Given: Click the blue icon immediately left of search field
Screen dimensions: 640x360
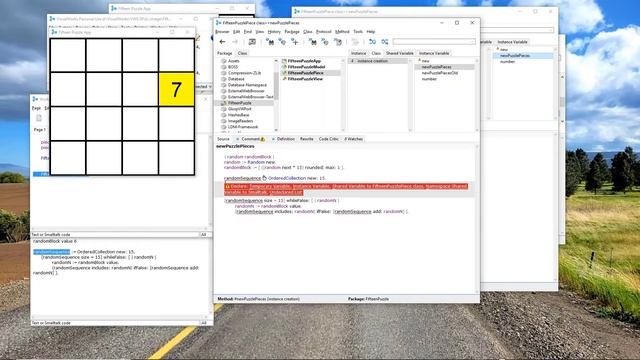Looking at the screenshot, I should 384,42.
